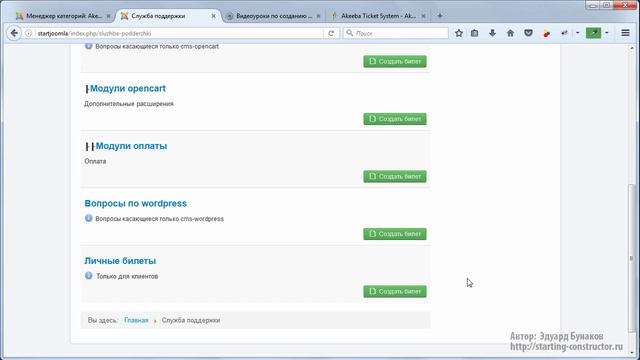
Task: Create ticket in cms-opencart category
Action: click(x=395, y=62)
